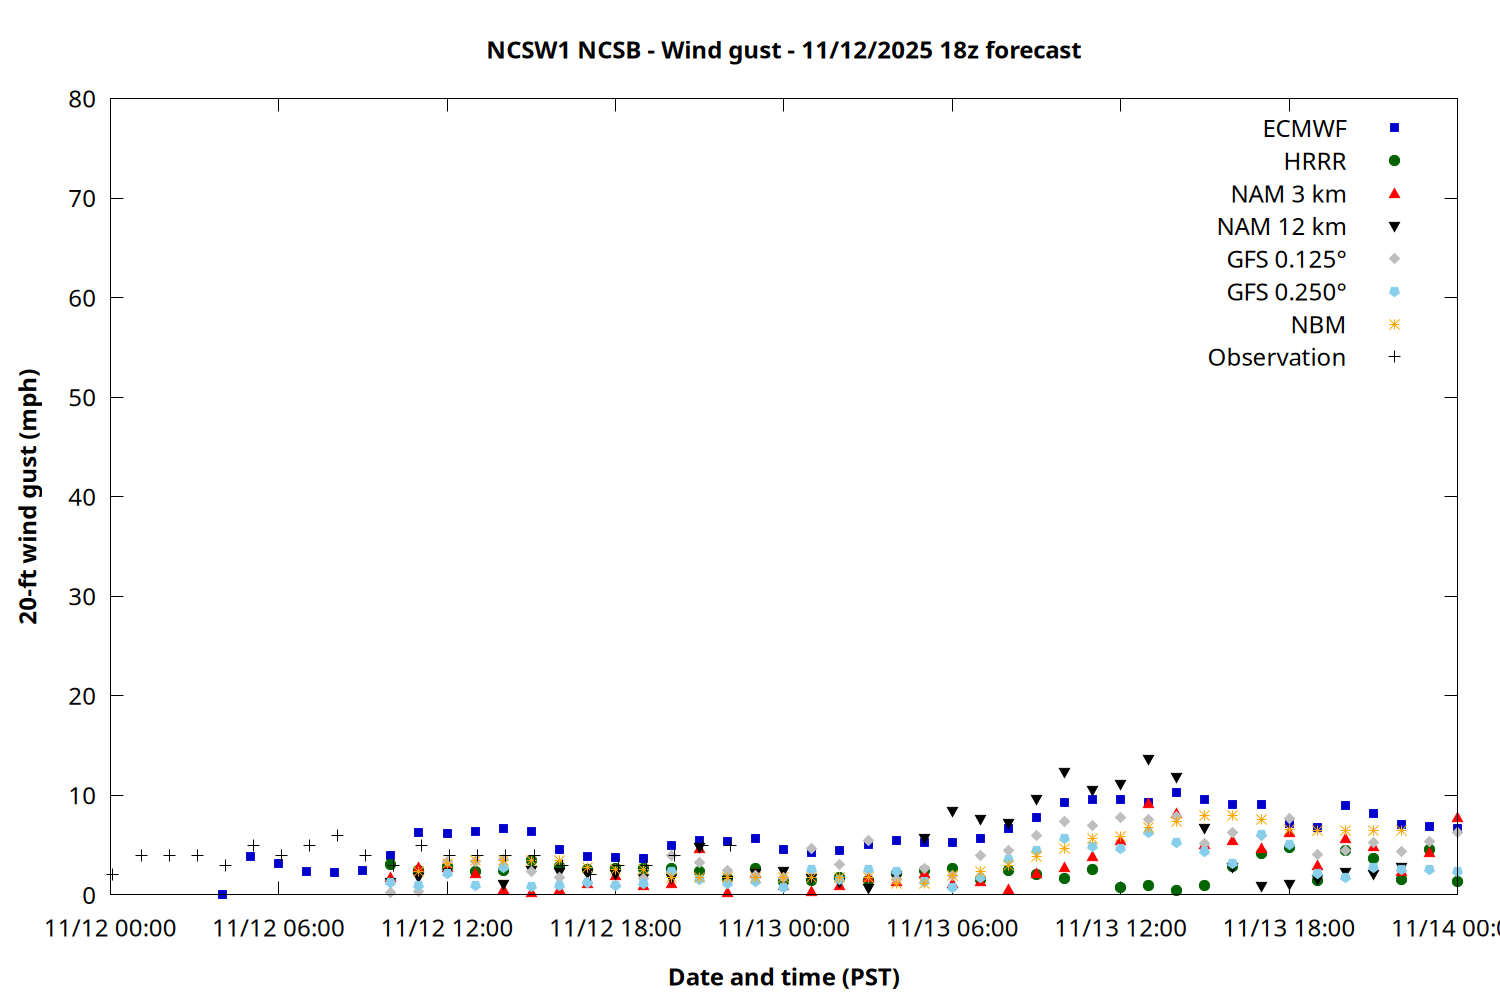The width and height of the screenshot is (1500, 1000).
Task: Click the red triangle NAM 3 km marker in legend
Action: pyautogui.click(x=1394, y=193)
